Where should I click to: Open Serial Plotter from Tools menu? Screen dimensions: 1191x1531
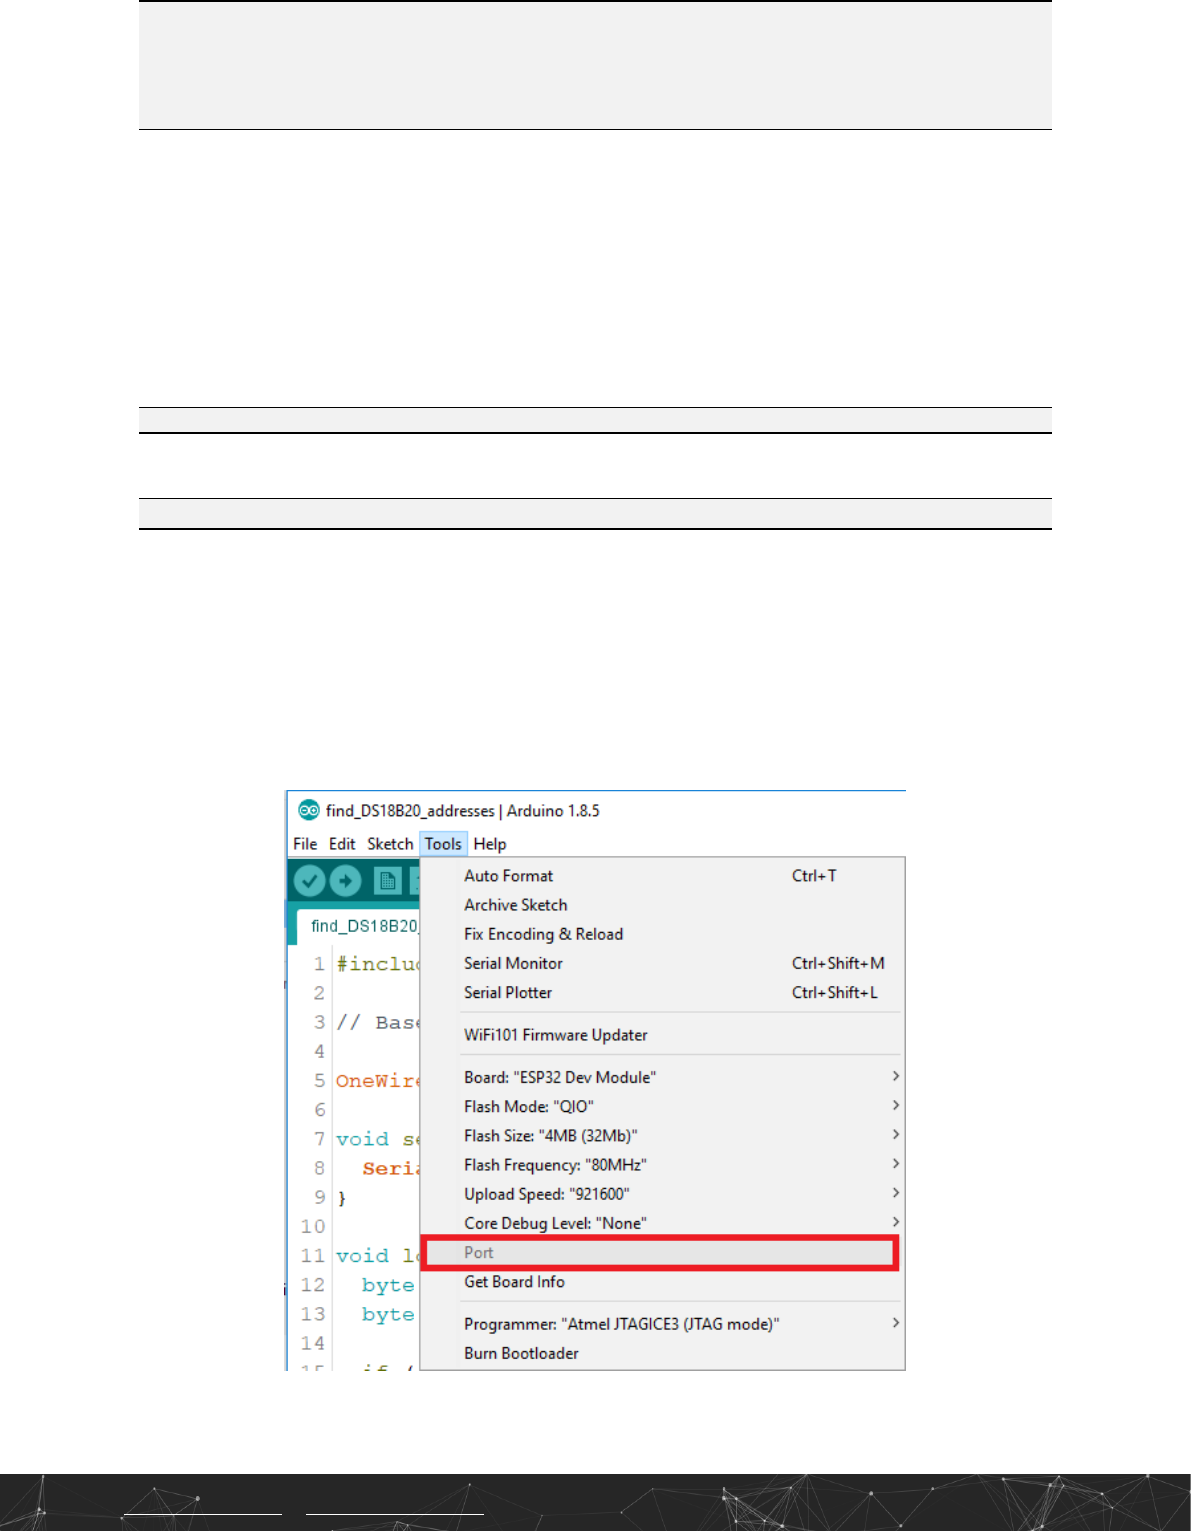pos(662,992)
